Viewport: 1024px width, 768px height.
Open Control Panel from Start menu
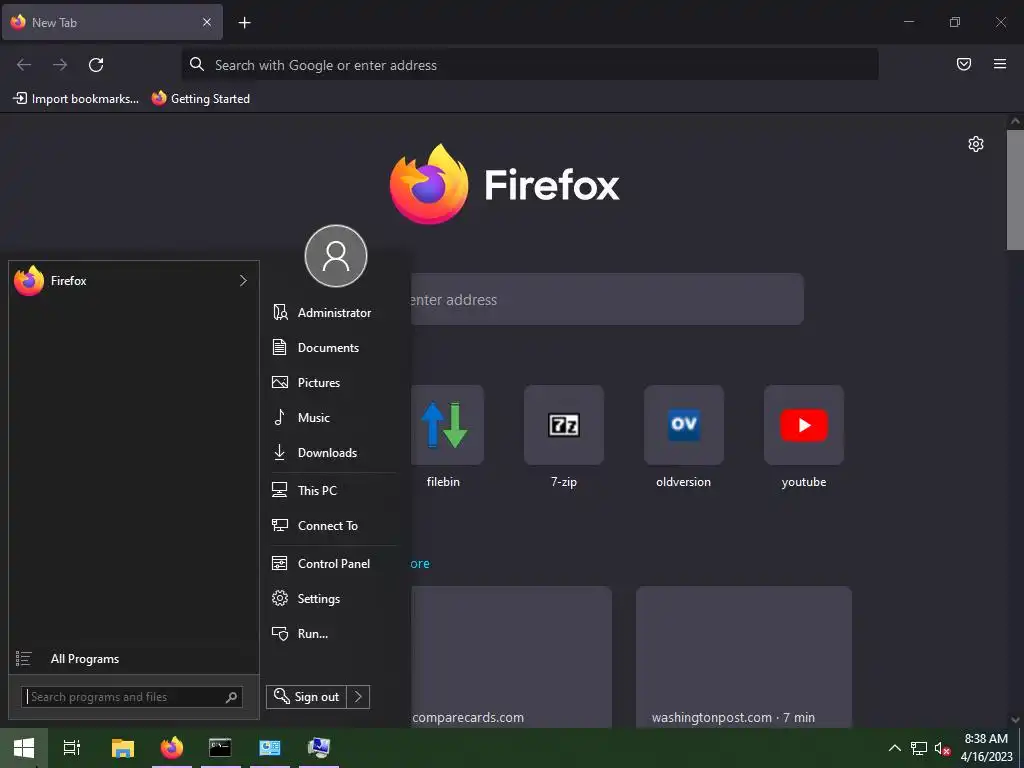pos(334,564)
